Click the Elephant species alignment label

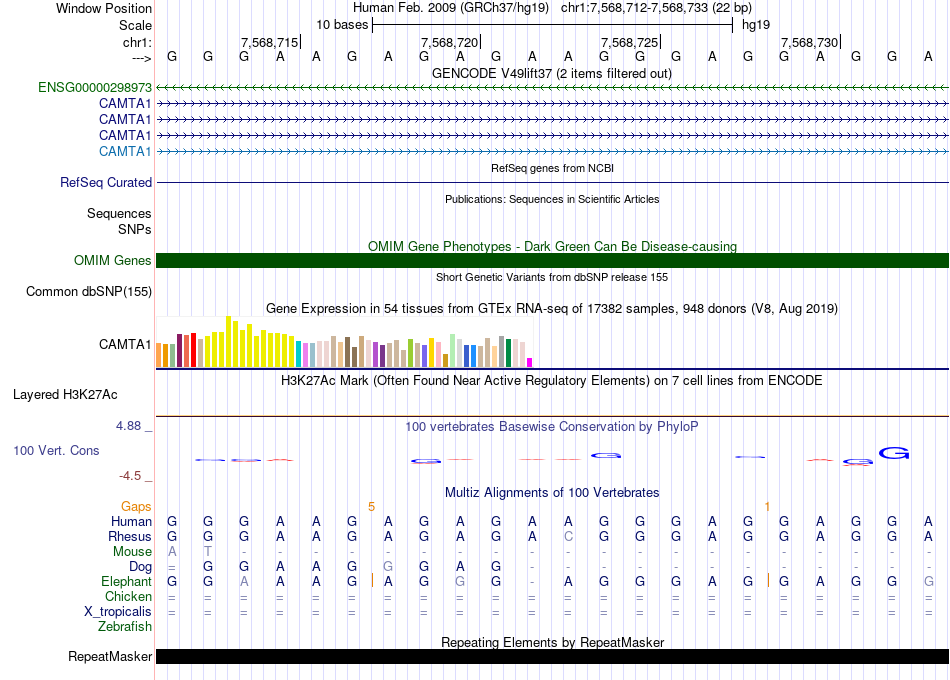(126, 582)
